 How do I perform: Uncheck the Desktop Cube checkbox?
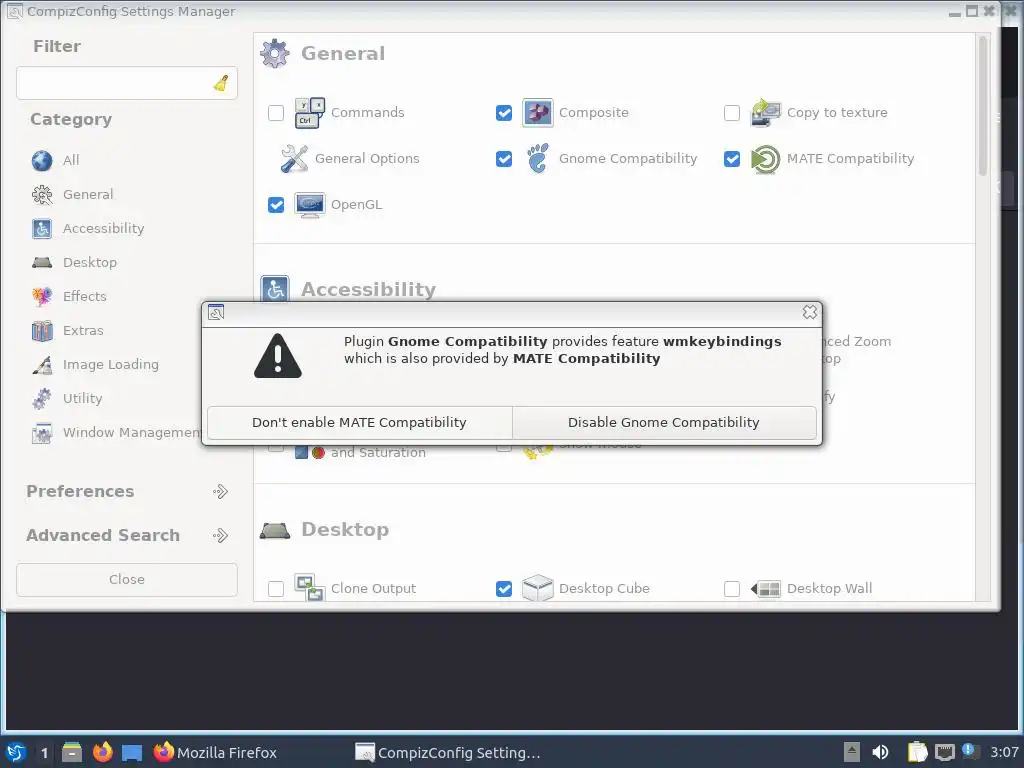point(504,588)
